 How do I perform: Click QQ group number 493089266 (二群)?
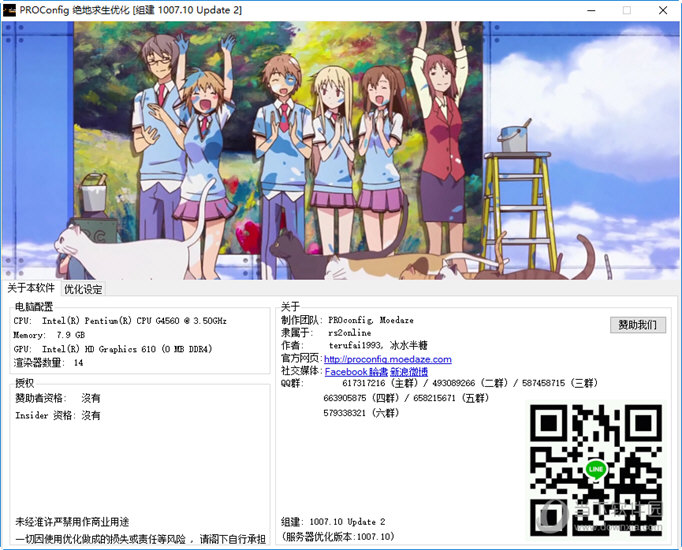coord(470,383)
